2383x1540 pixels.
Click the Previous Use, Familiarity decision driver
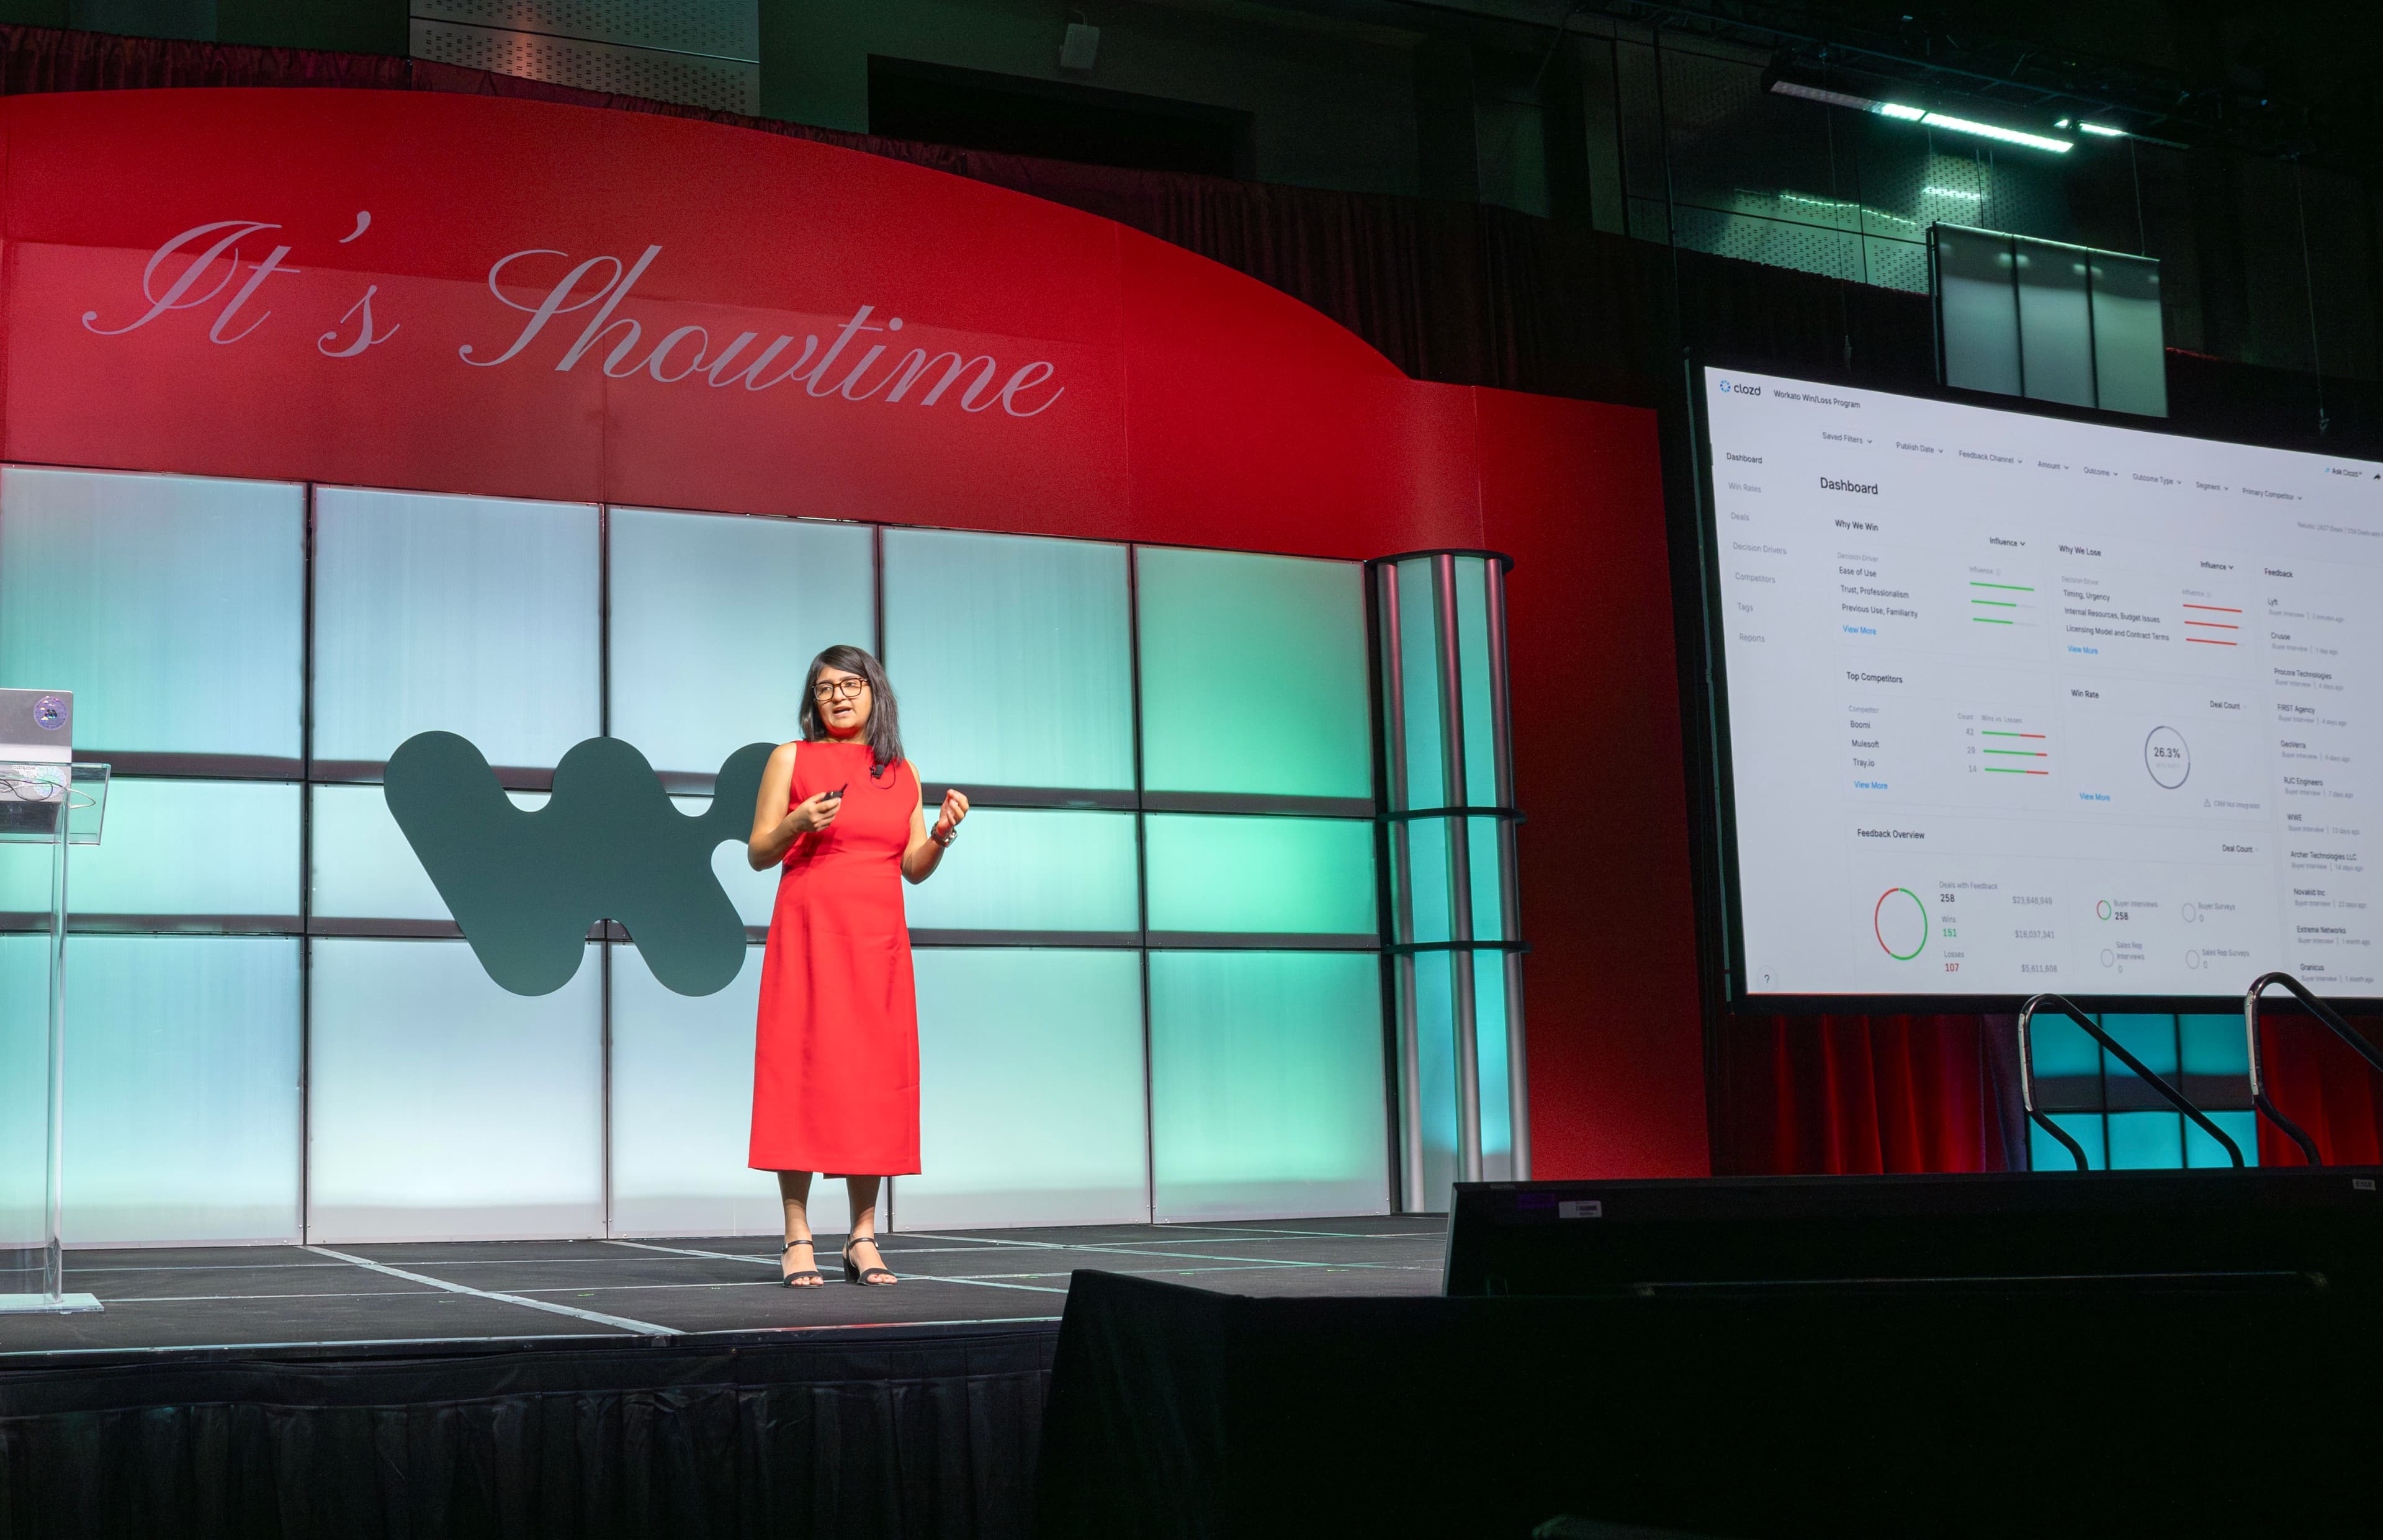pyautogui.click(x=1879, y=610)
